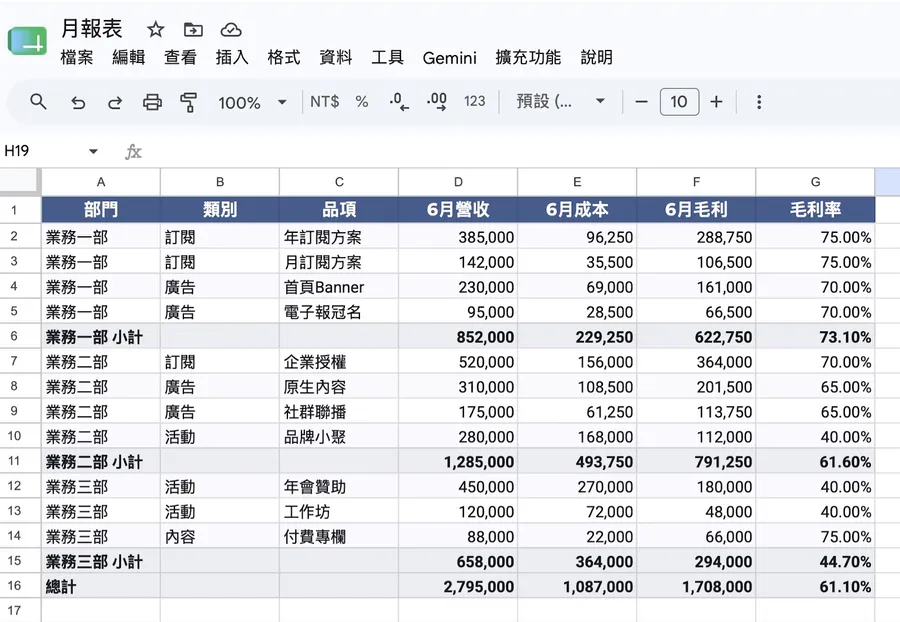Click cell 企業授權

tap(339, 361)
